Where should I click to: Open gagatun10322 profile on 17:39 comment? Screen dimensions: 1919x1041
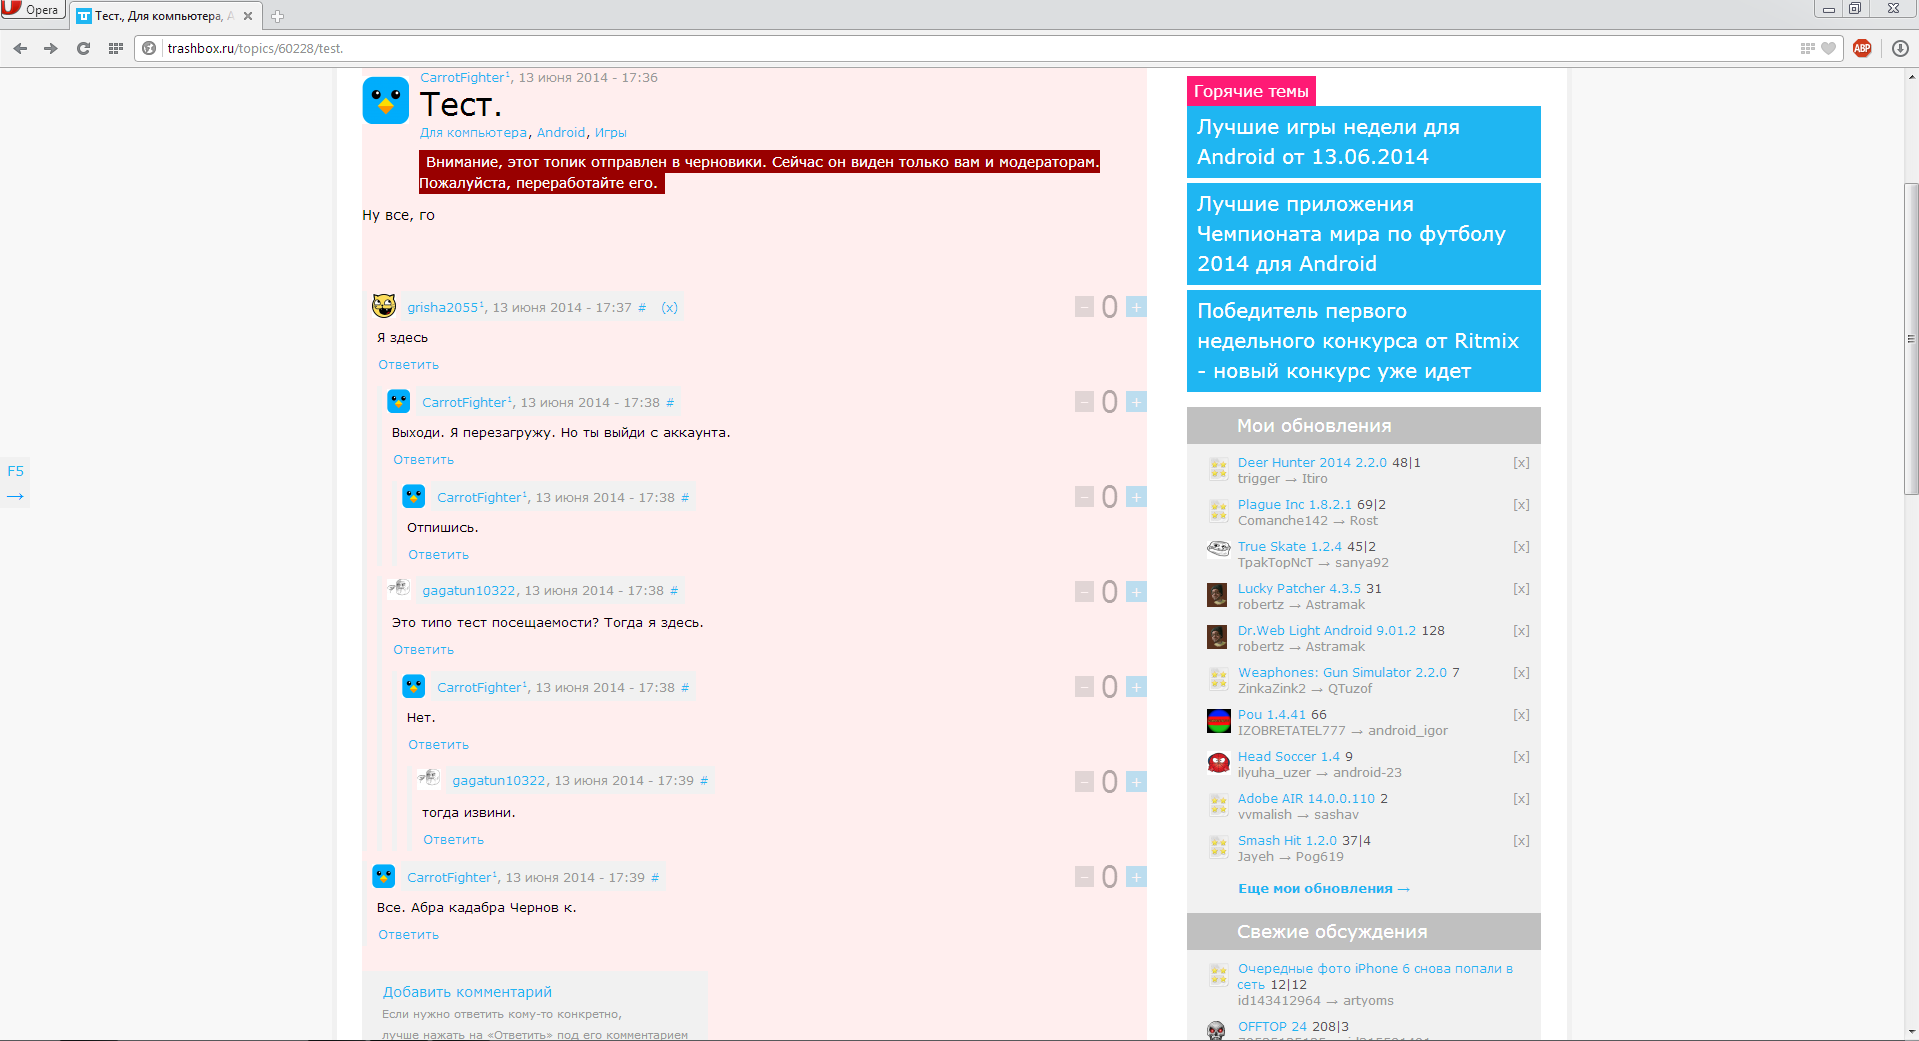pyautogui.click(x=499, y=781)
